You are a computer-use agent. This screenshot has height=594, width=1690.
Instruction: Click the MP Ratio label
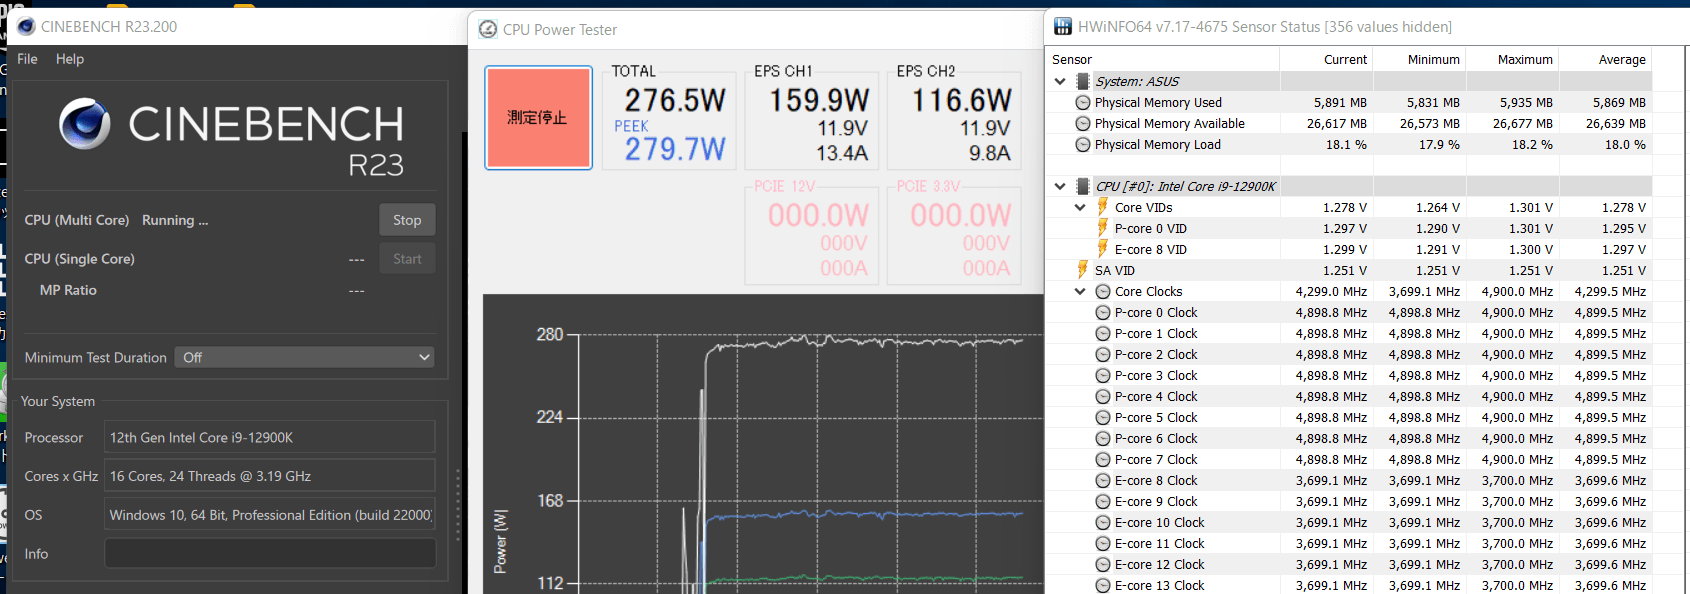click(x=68, y=290)
